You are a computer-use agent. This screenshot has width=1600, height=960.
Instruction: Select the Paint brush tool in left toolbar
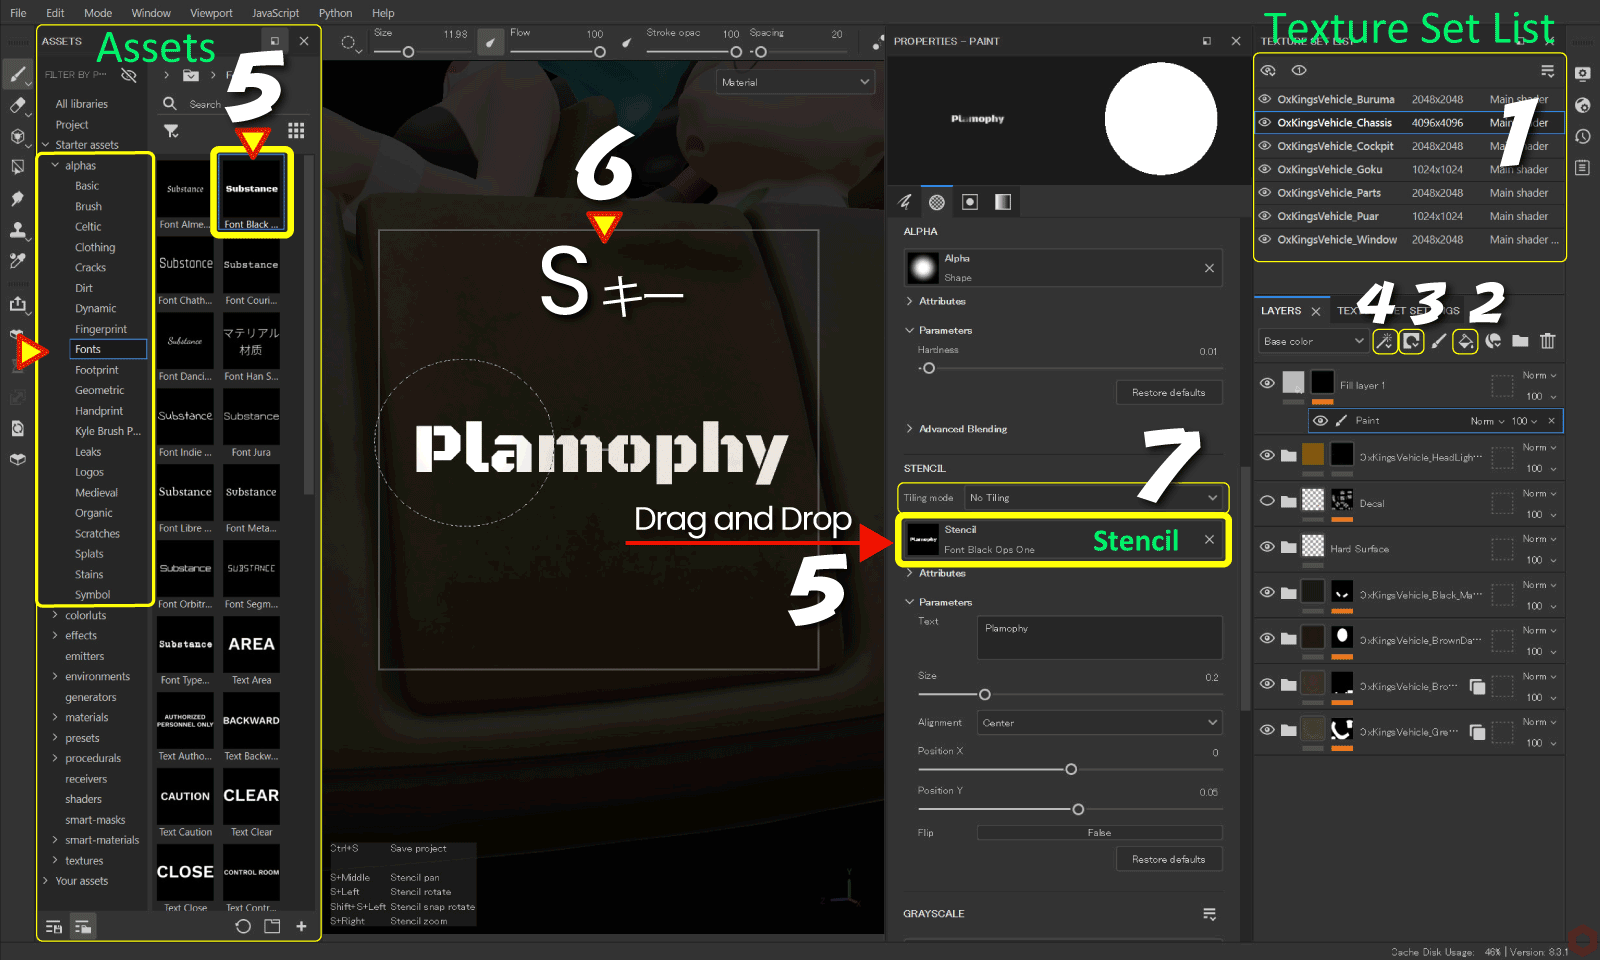pyautogui.click(x=18, y=74)
